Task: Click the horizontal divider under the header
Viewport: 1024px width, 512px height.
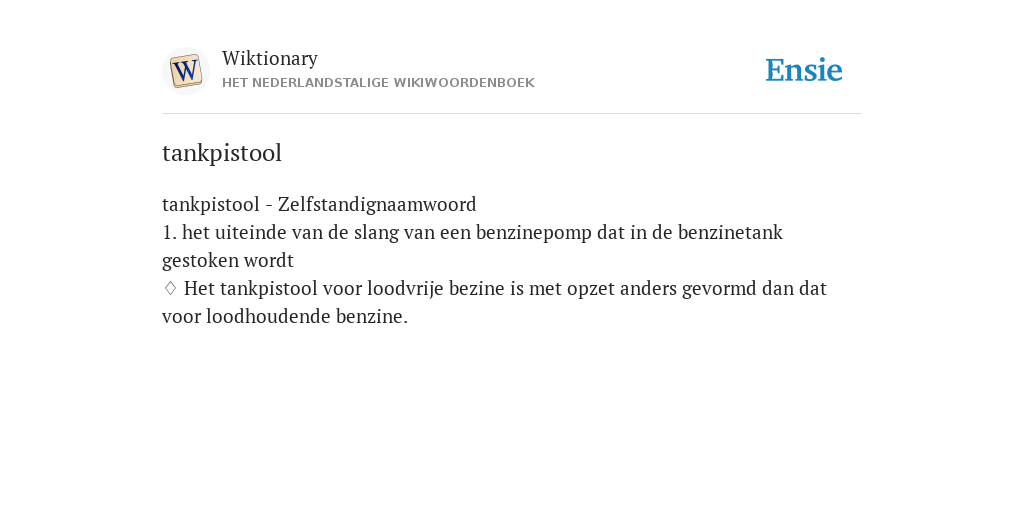Action: point(512,114)
